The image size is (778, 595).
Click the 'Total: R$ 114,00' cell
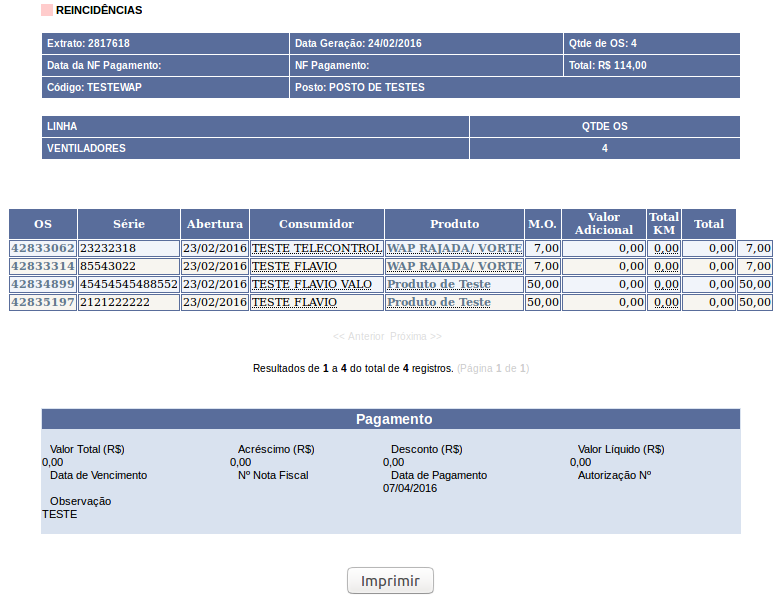click(652, 66)
